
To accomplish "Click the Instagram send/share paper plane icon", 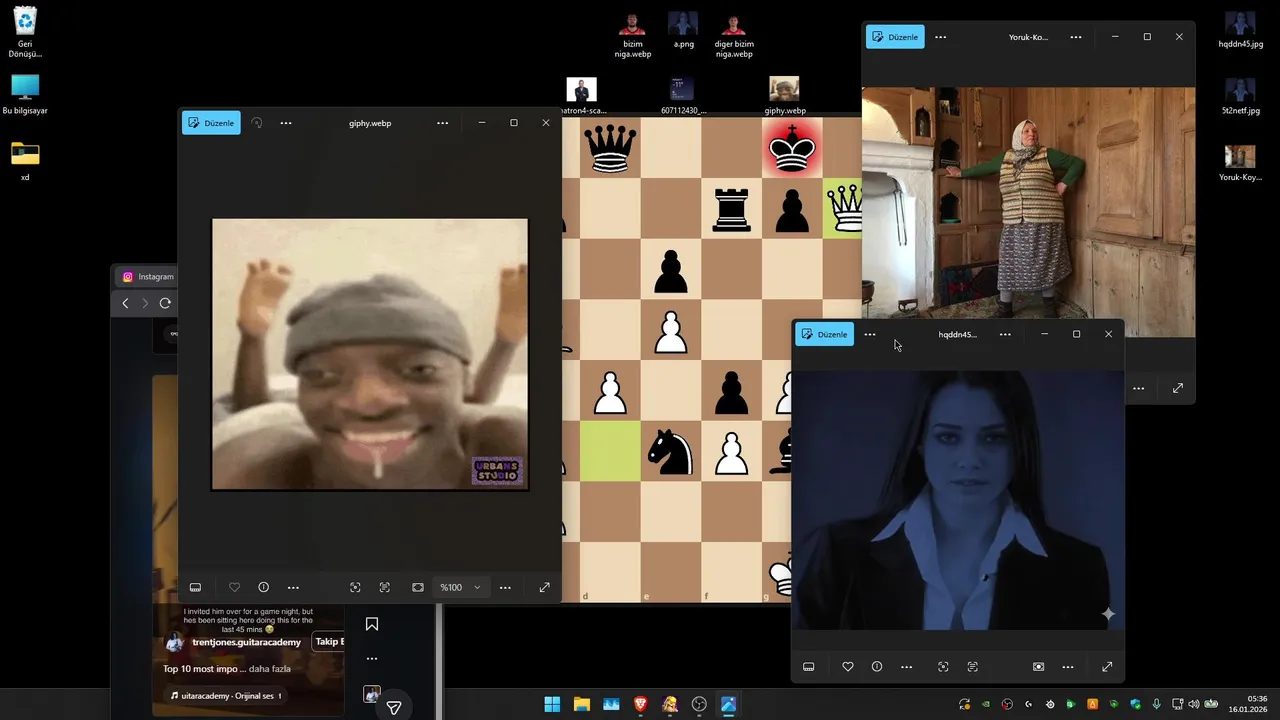I will click(394, 708).
